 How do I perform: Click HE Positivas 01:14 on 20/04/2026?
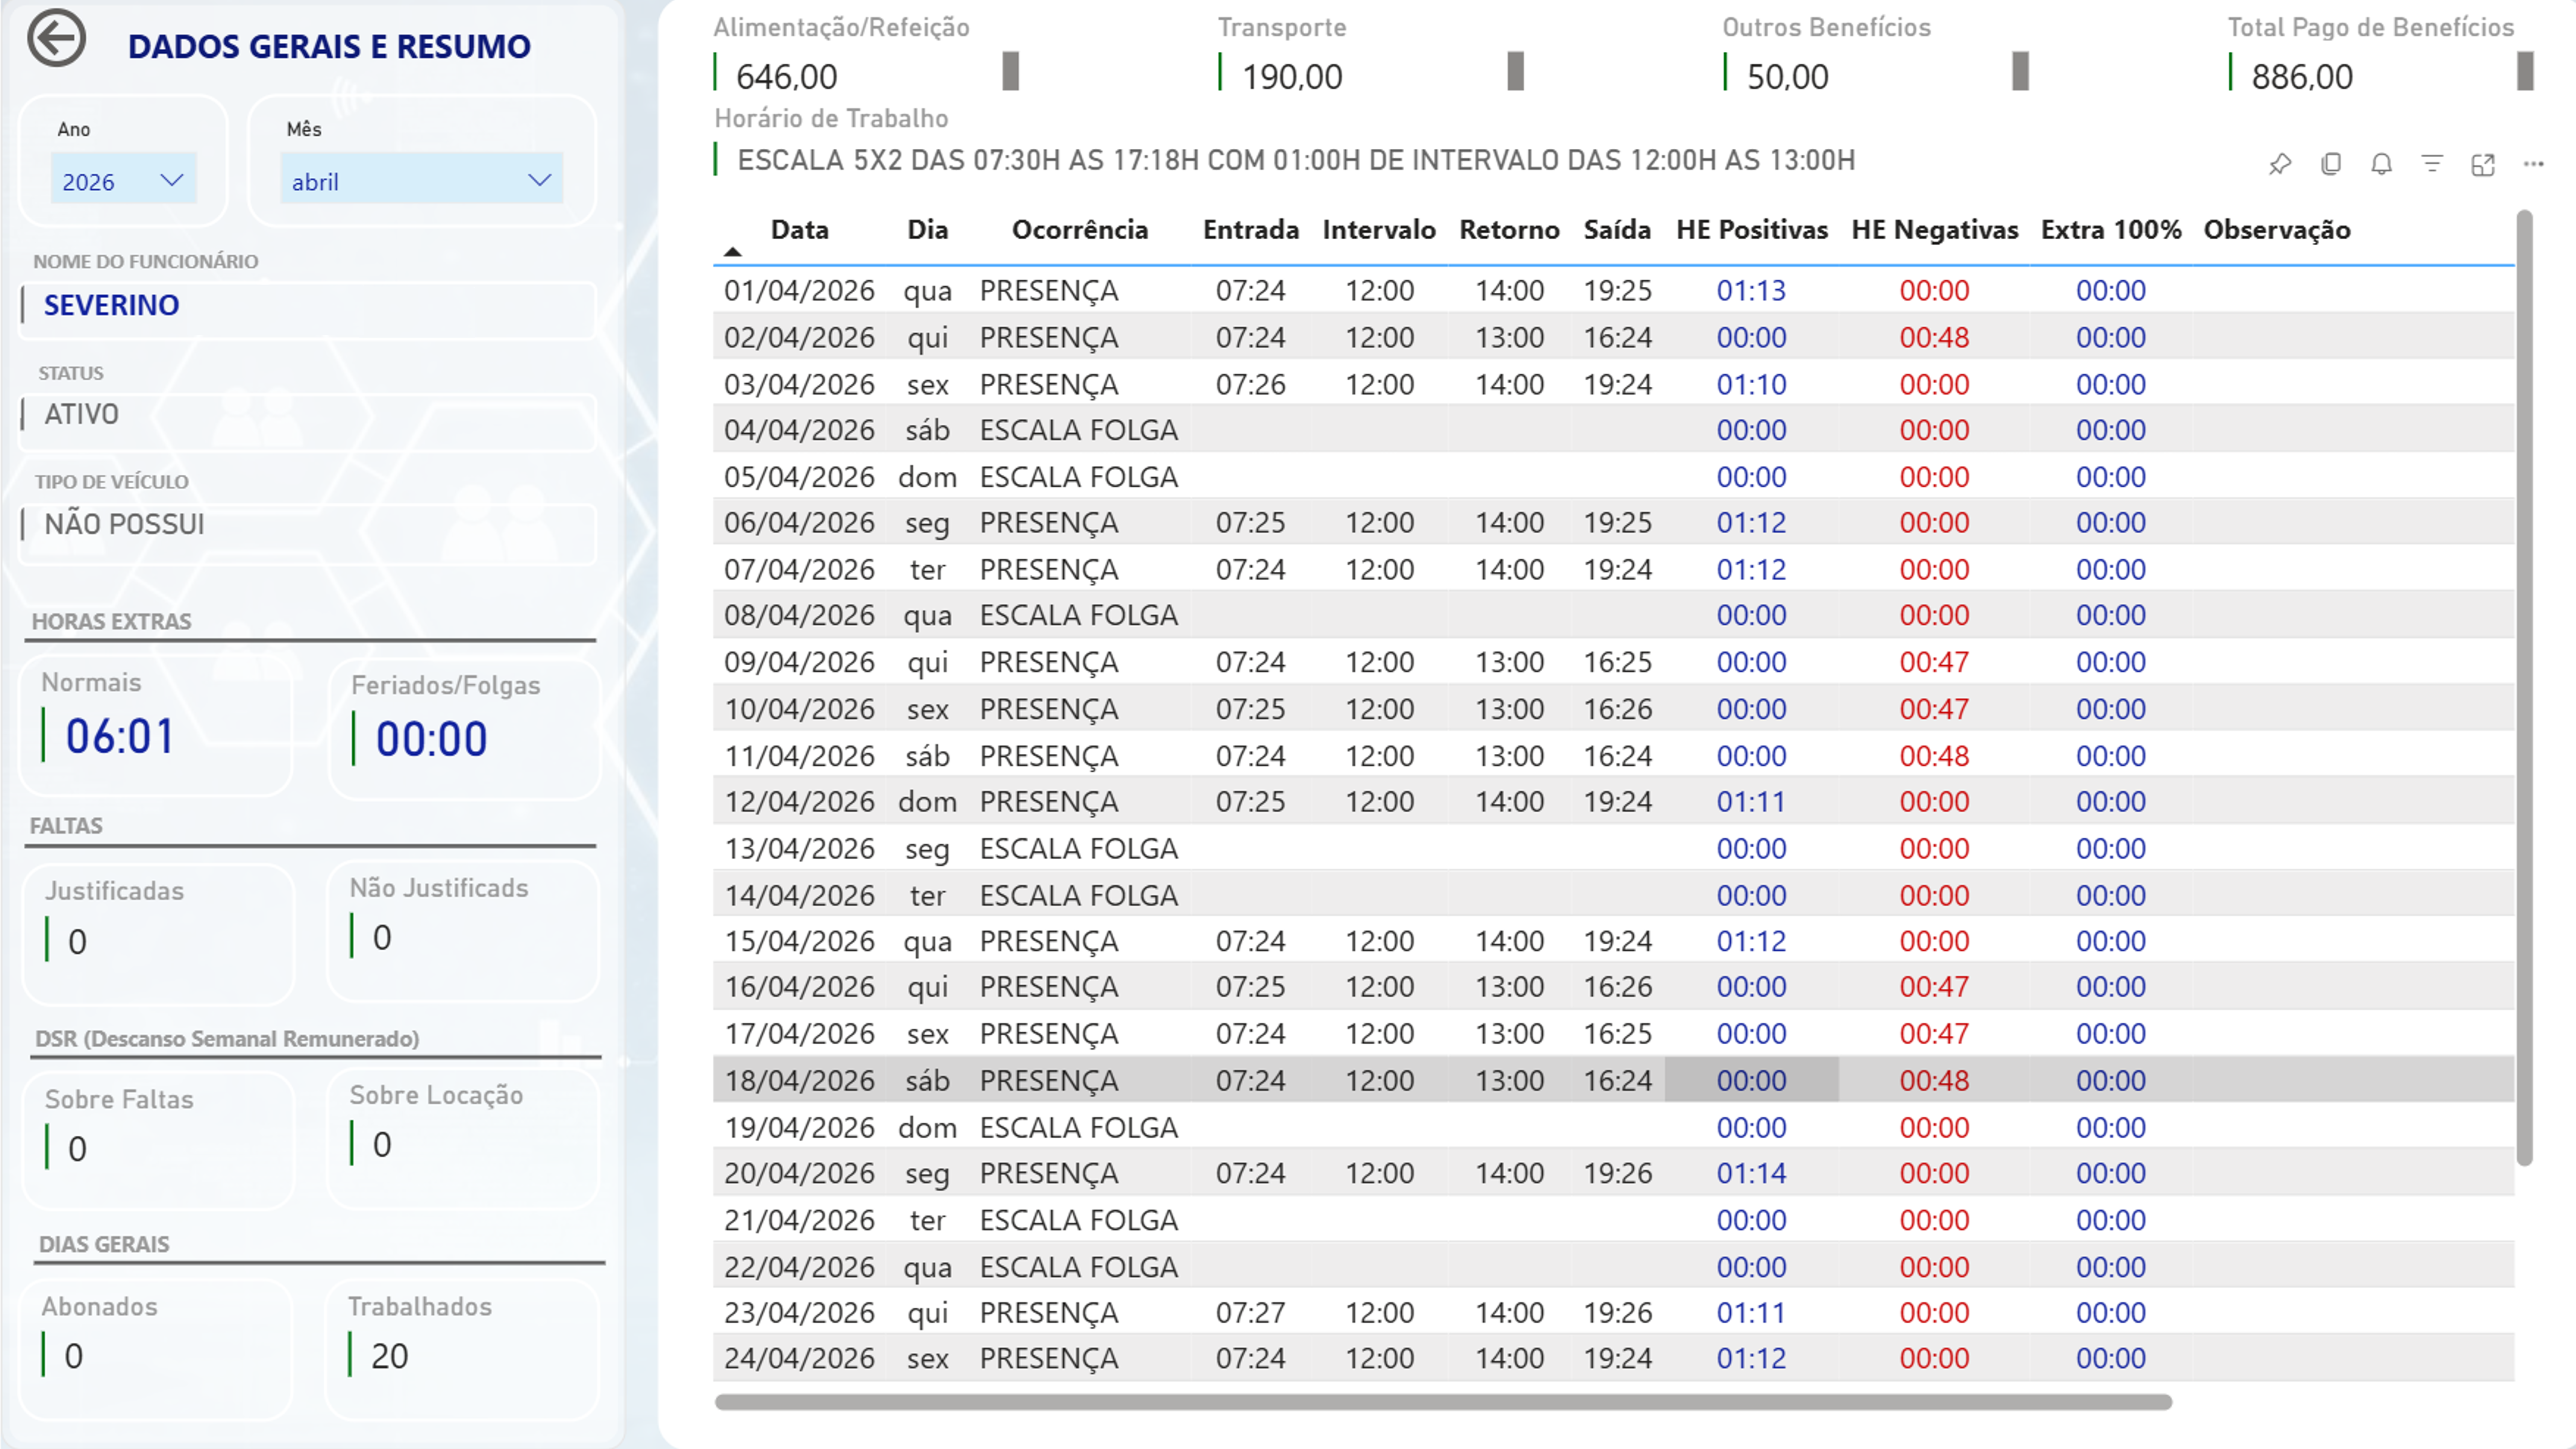(1751, 1173)
